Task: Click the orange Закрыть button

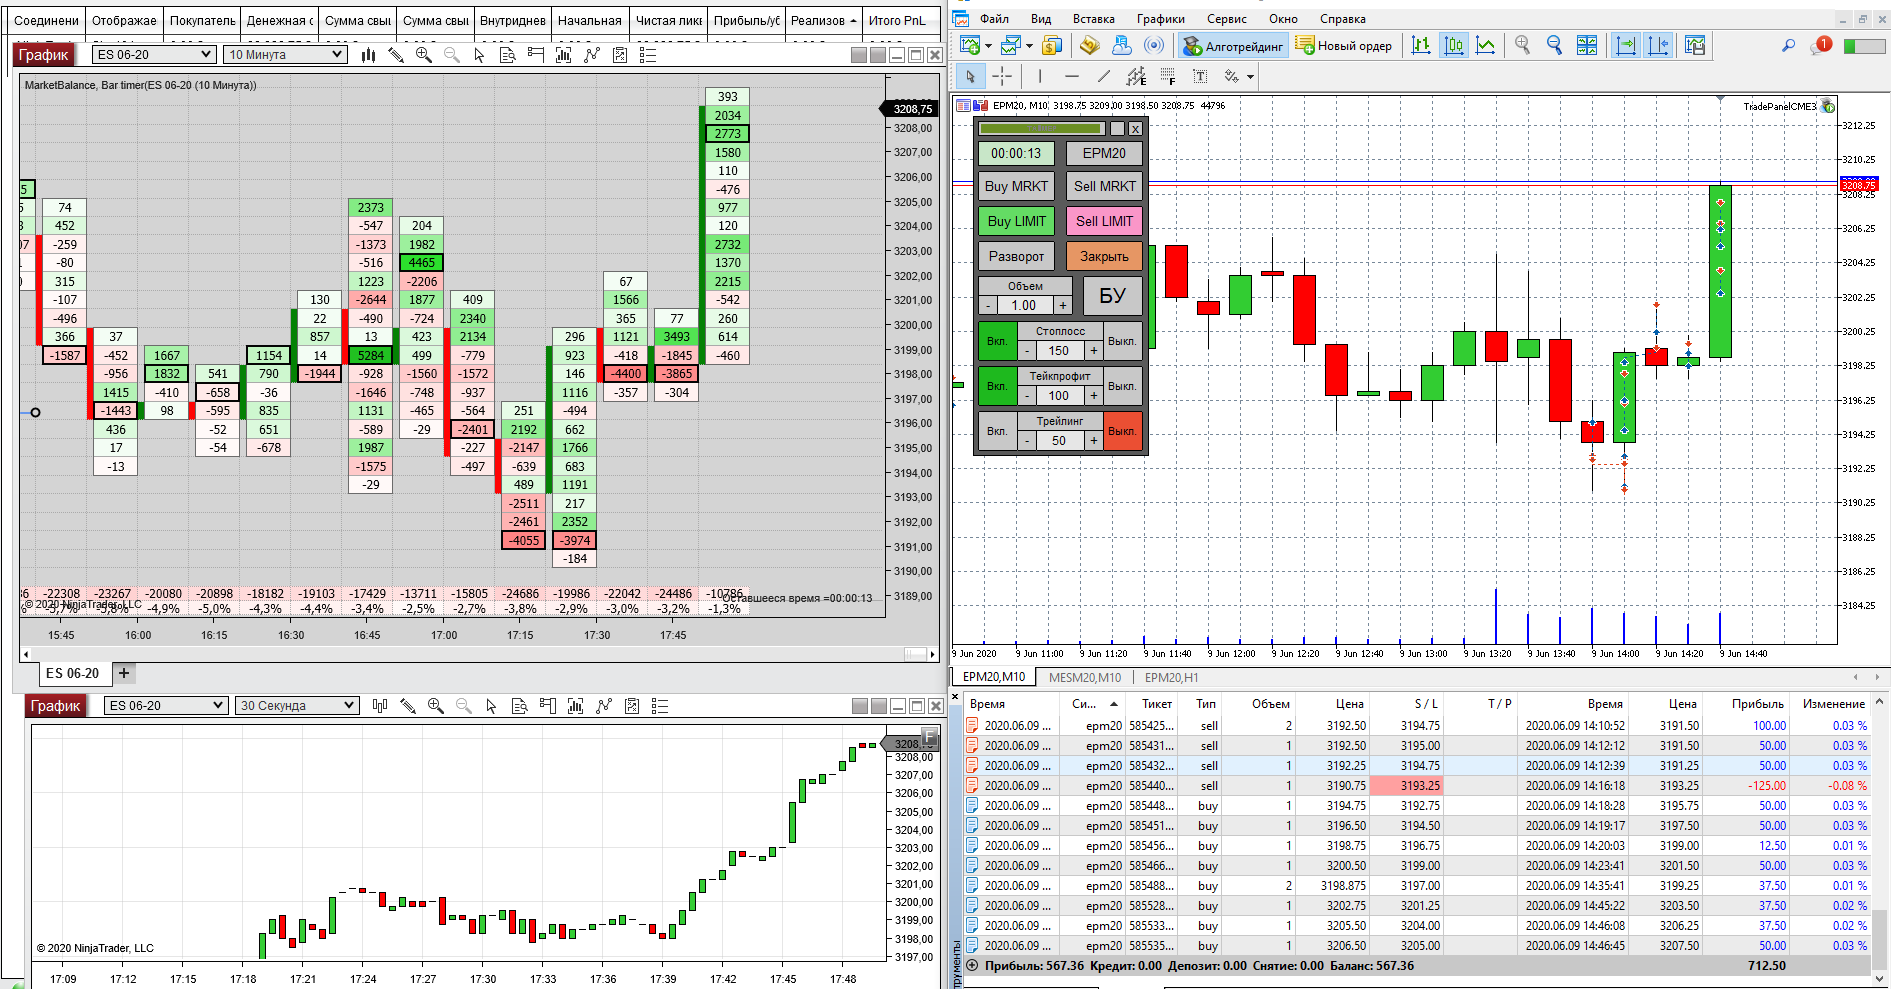Action: [x=1104, y=256]
